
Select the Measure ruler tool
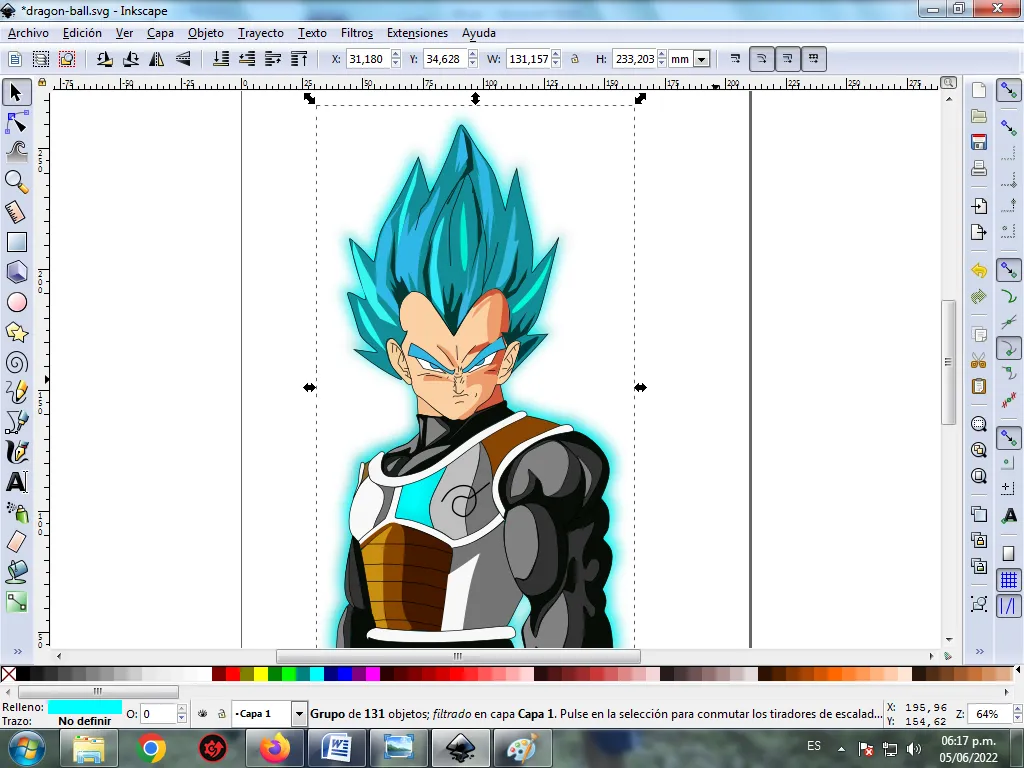(16, 212)
